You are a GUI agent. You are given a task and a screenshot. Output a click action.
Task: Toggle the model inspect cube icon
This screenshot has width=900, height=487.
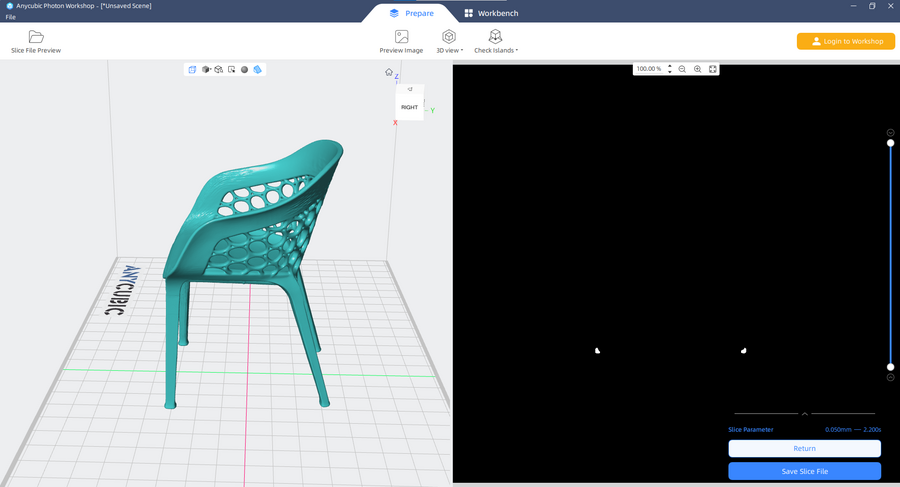(218, 70)
